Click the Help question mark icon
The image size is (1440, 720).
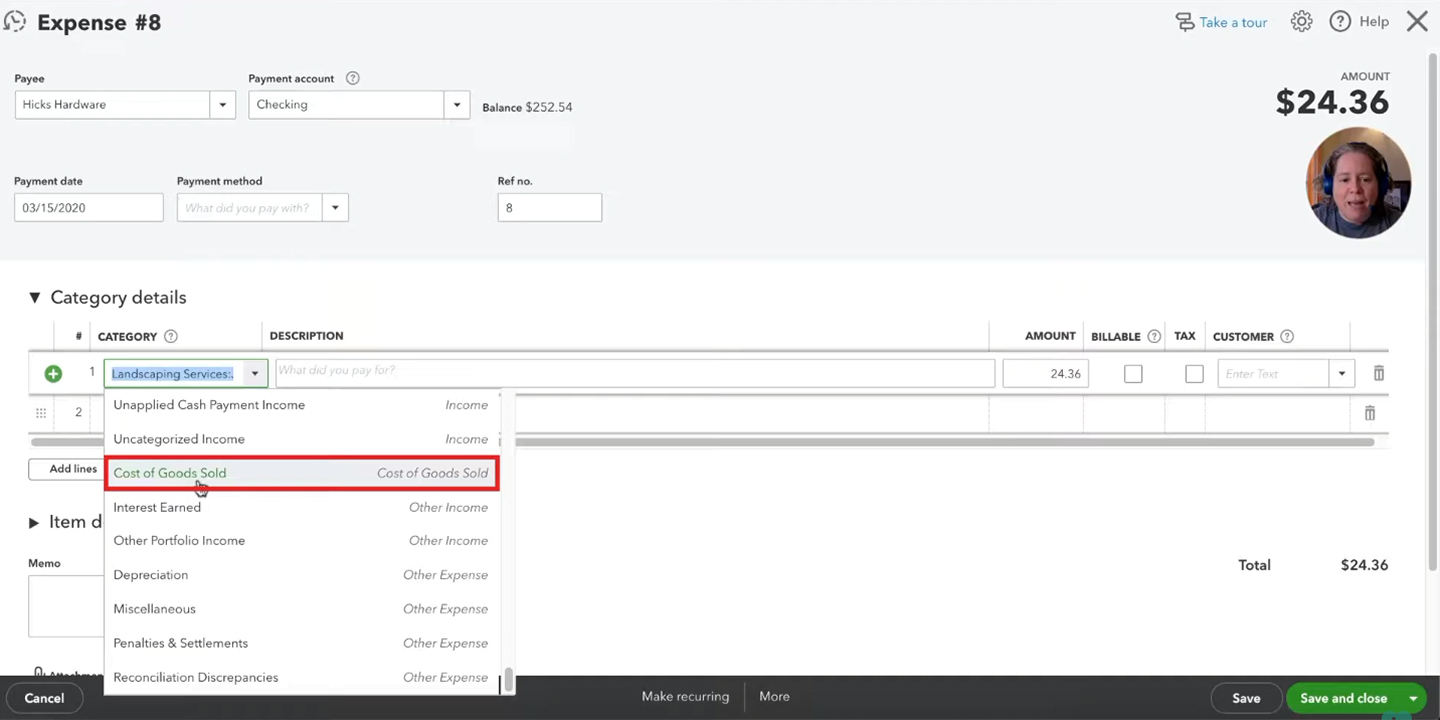(1340, 21)
